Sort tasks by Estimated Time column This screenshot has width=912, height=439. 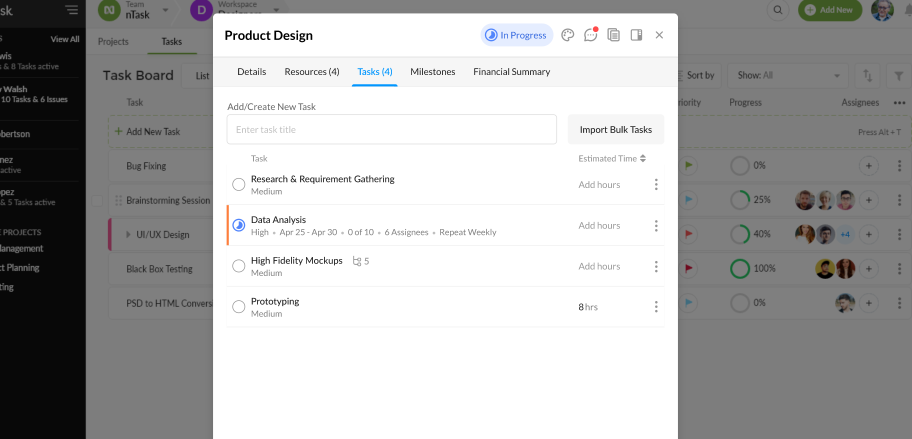[643, 158]
